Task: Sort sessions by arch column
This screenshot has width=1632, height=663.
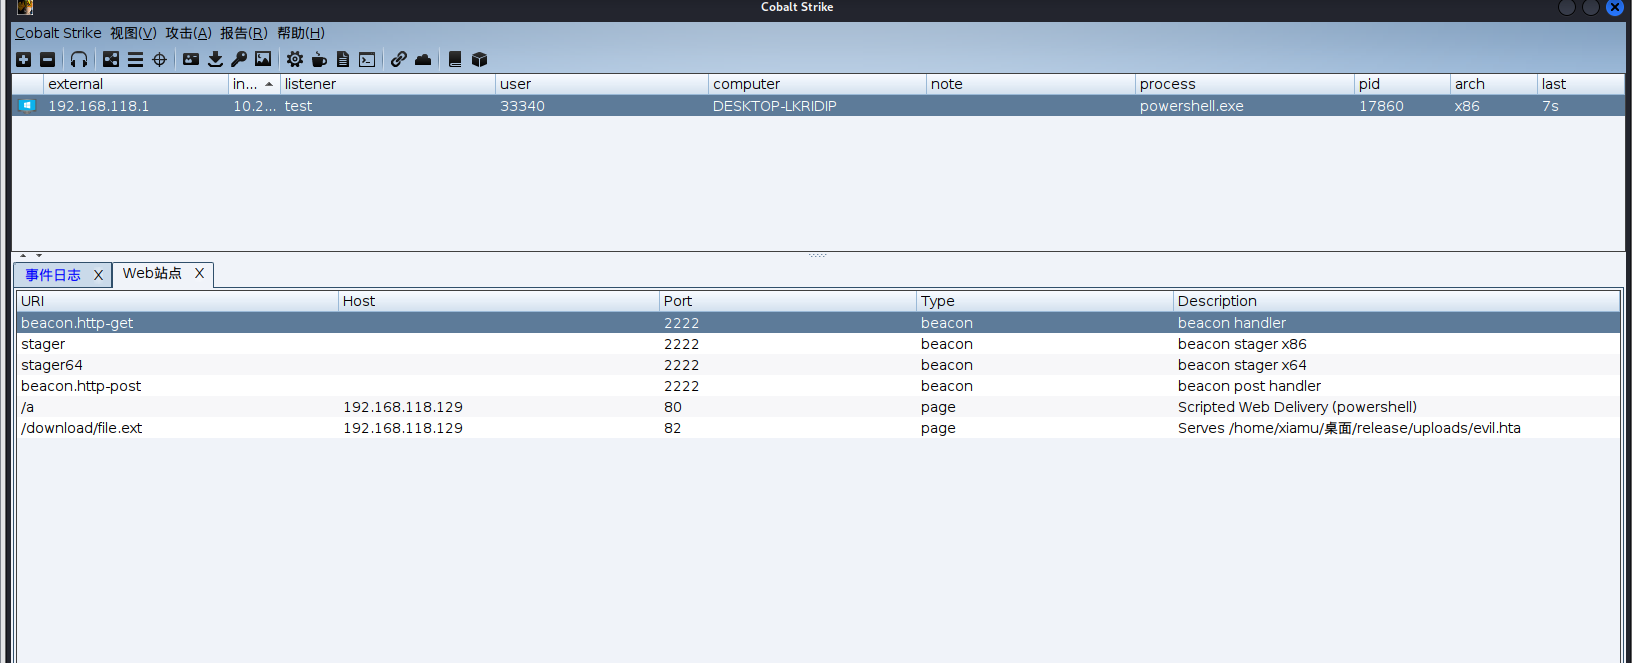Action: tap(1493, 84)
